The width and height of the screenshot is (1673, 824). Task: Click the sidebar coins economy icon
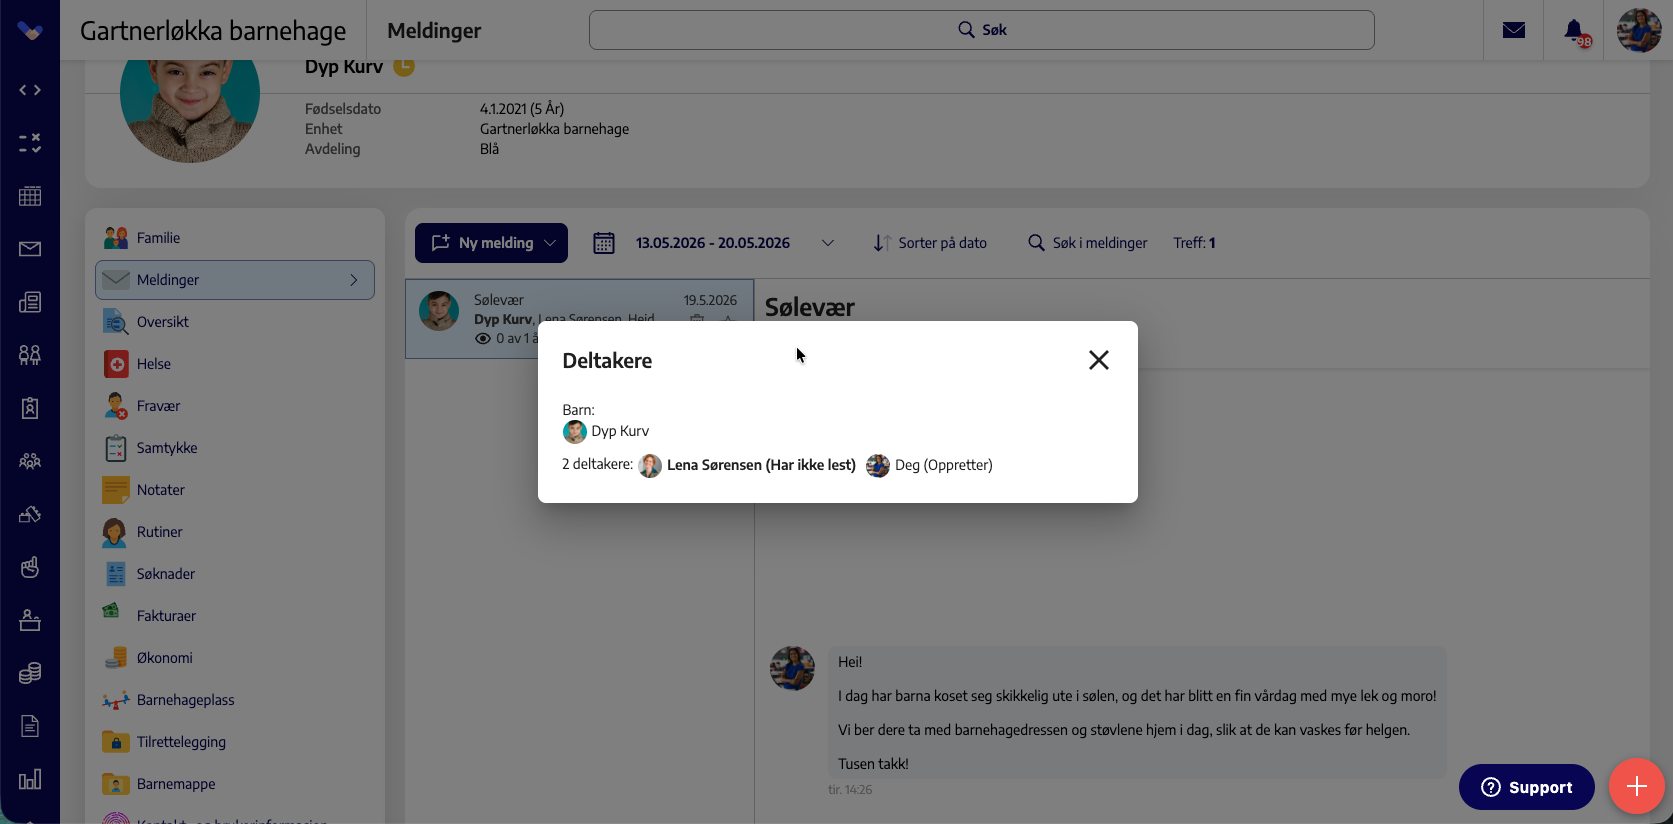coord(30,673)
